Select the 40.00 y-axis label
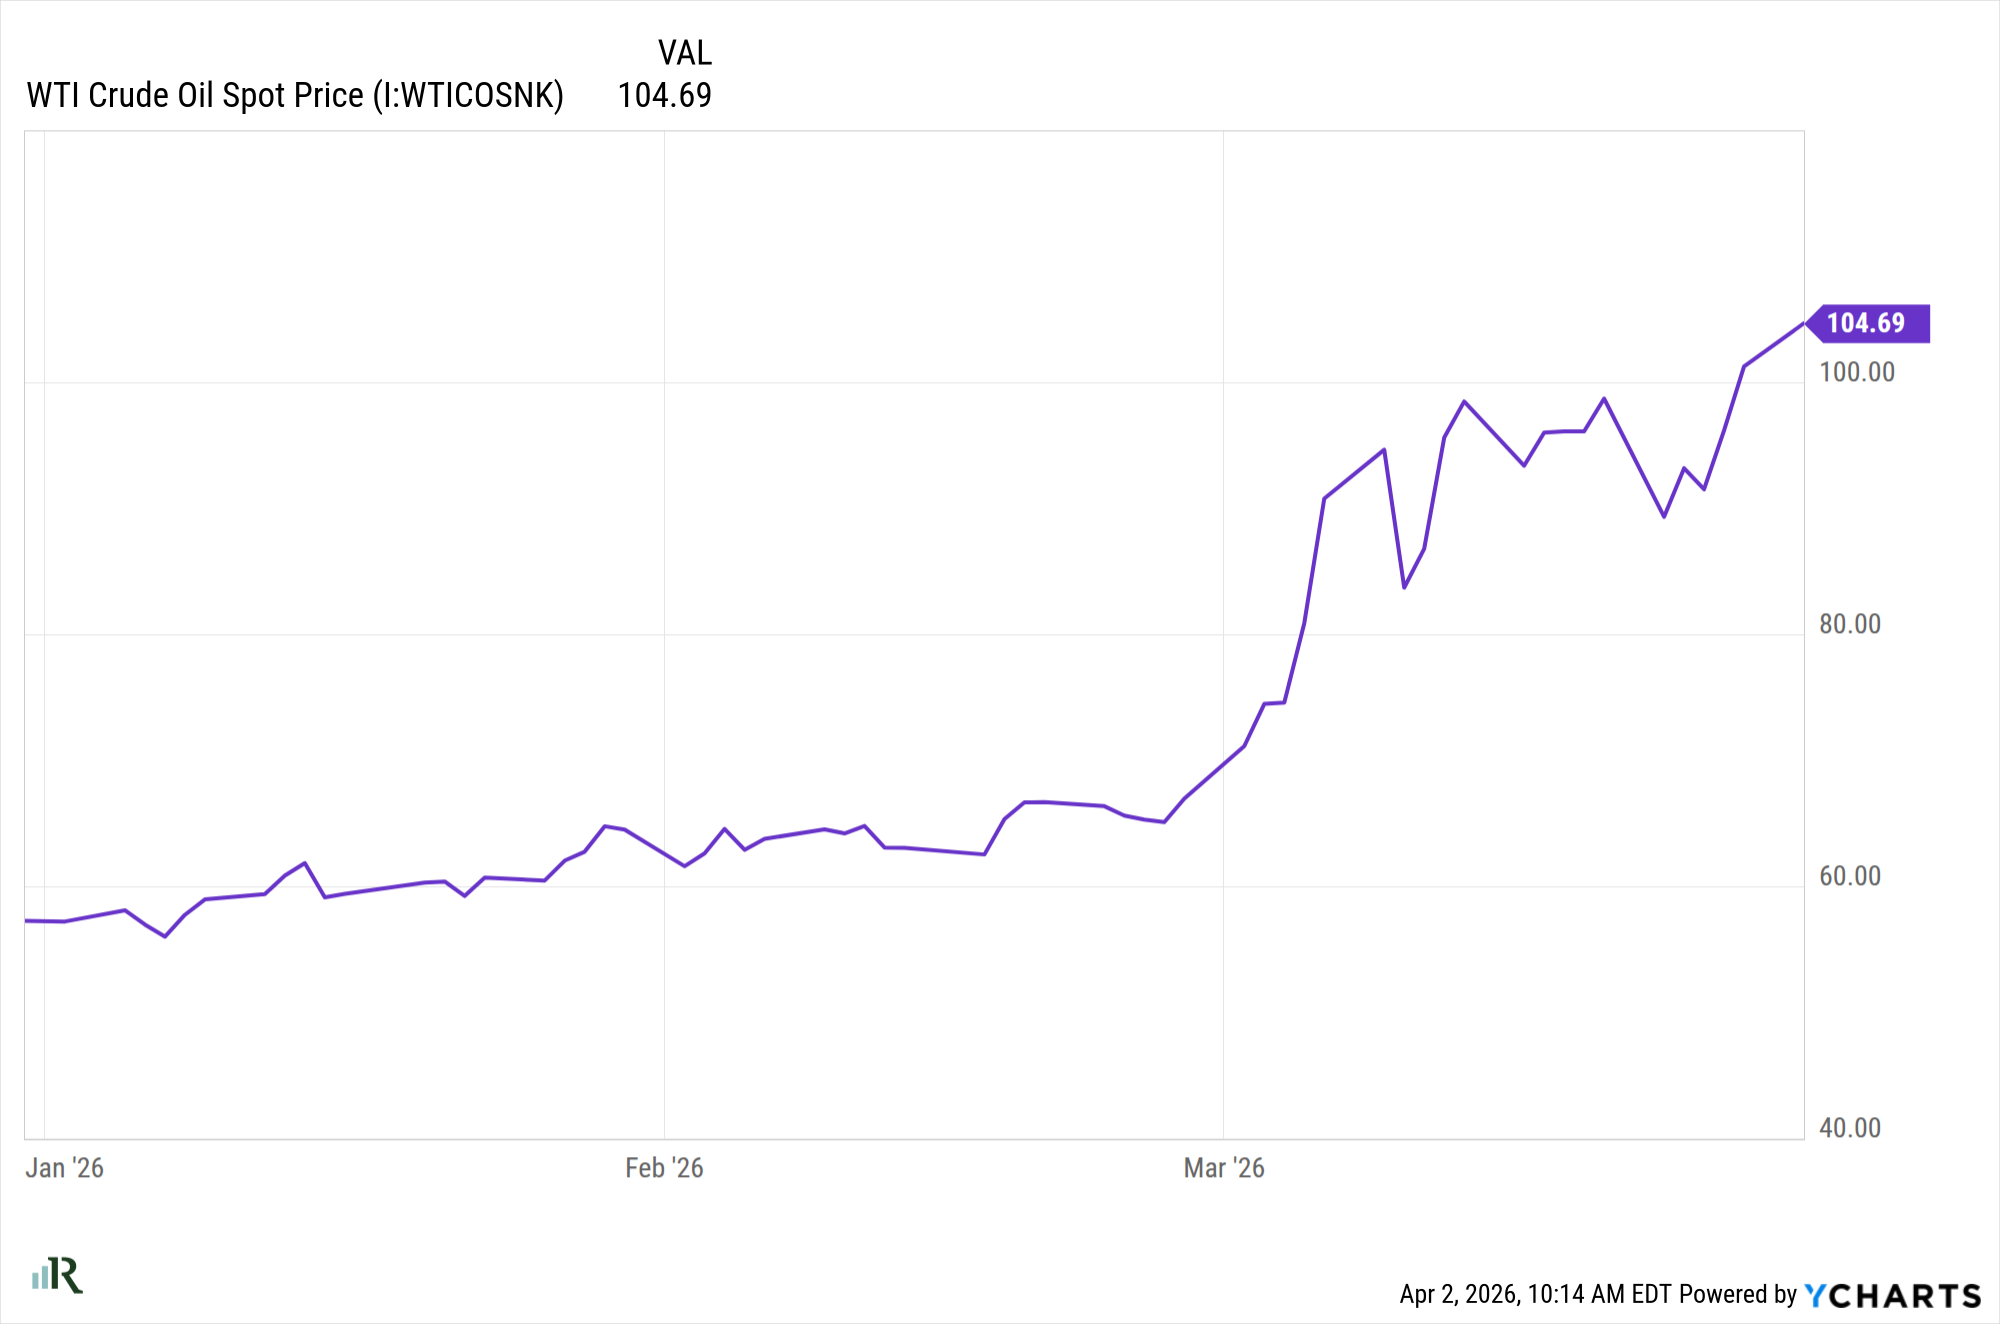Image resolution: width=2000 pixels, height=1324 pixels. (1849, 1128)
